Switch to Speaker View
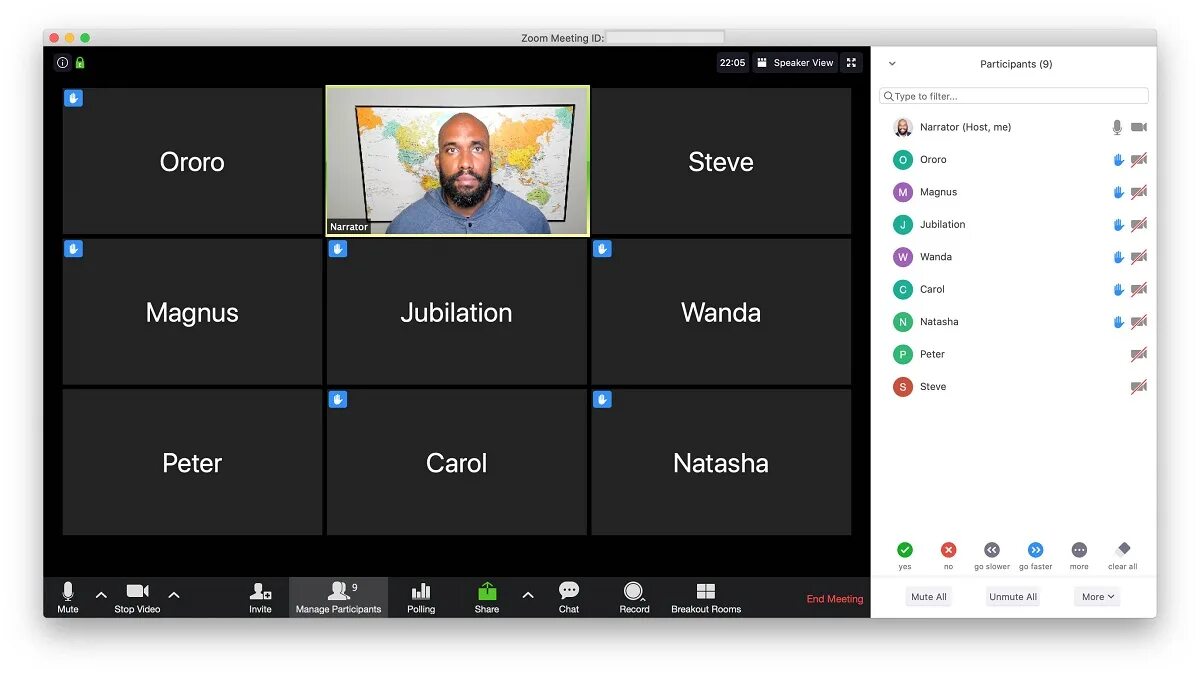 click(x=795, y=62)
